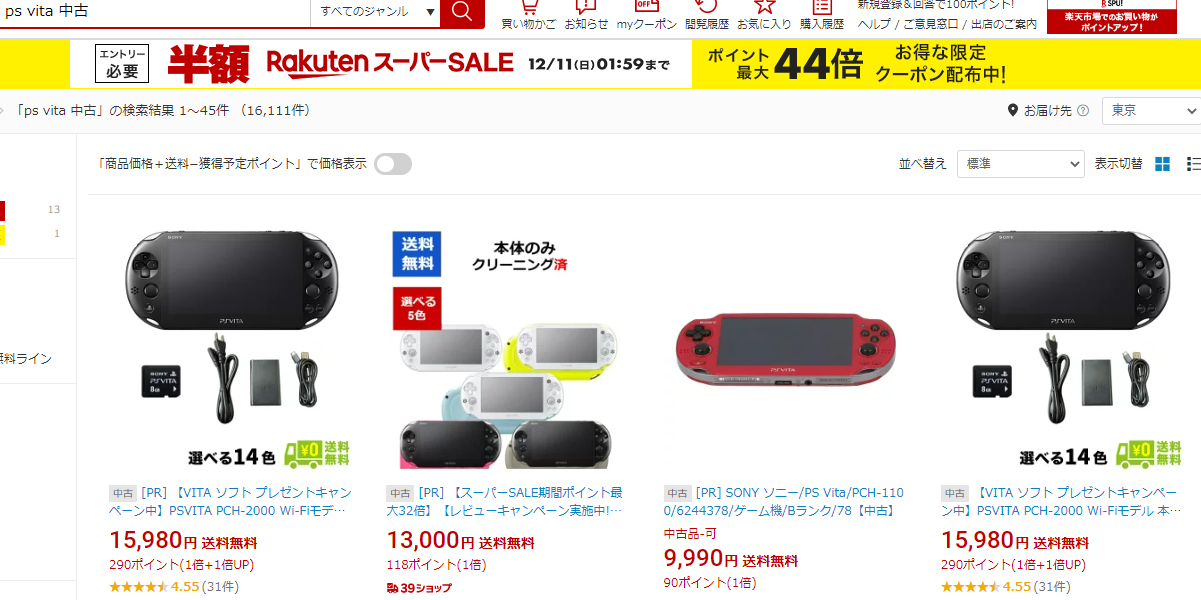This screenshot has width=1201, height=600.
Task: Switch to grid view display icon
Action: [x=1162, y=164]
